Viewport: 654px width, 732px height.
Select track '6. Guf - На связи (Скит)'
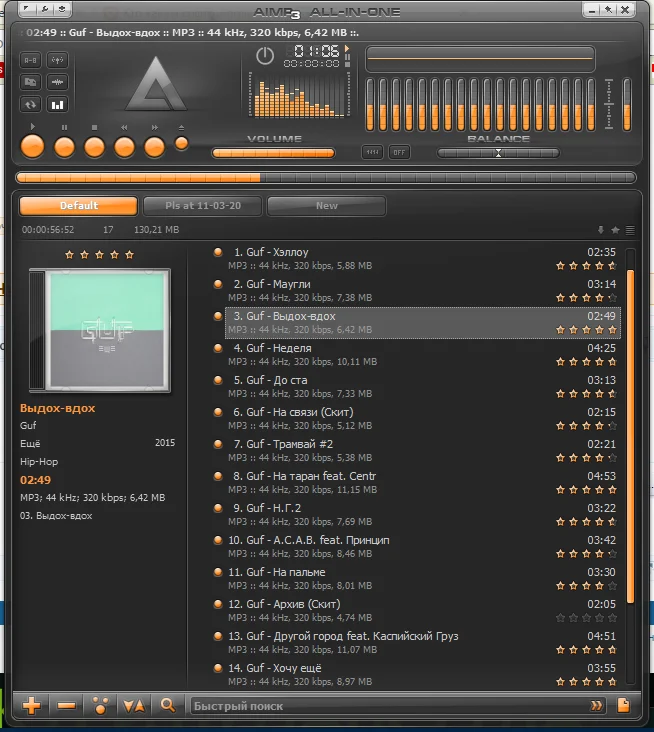pyautogui.click(x=422, y=418)
